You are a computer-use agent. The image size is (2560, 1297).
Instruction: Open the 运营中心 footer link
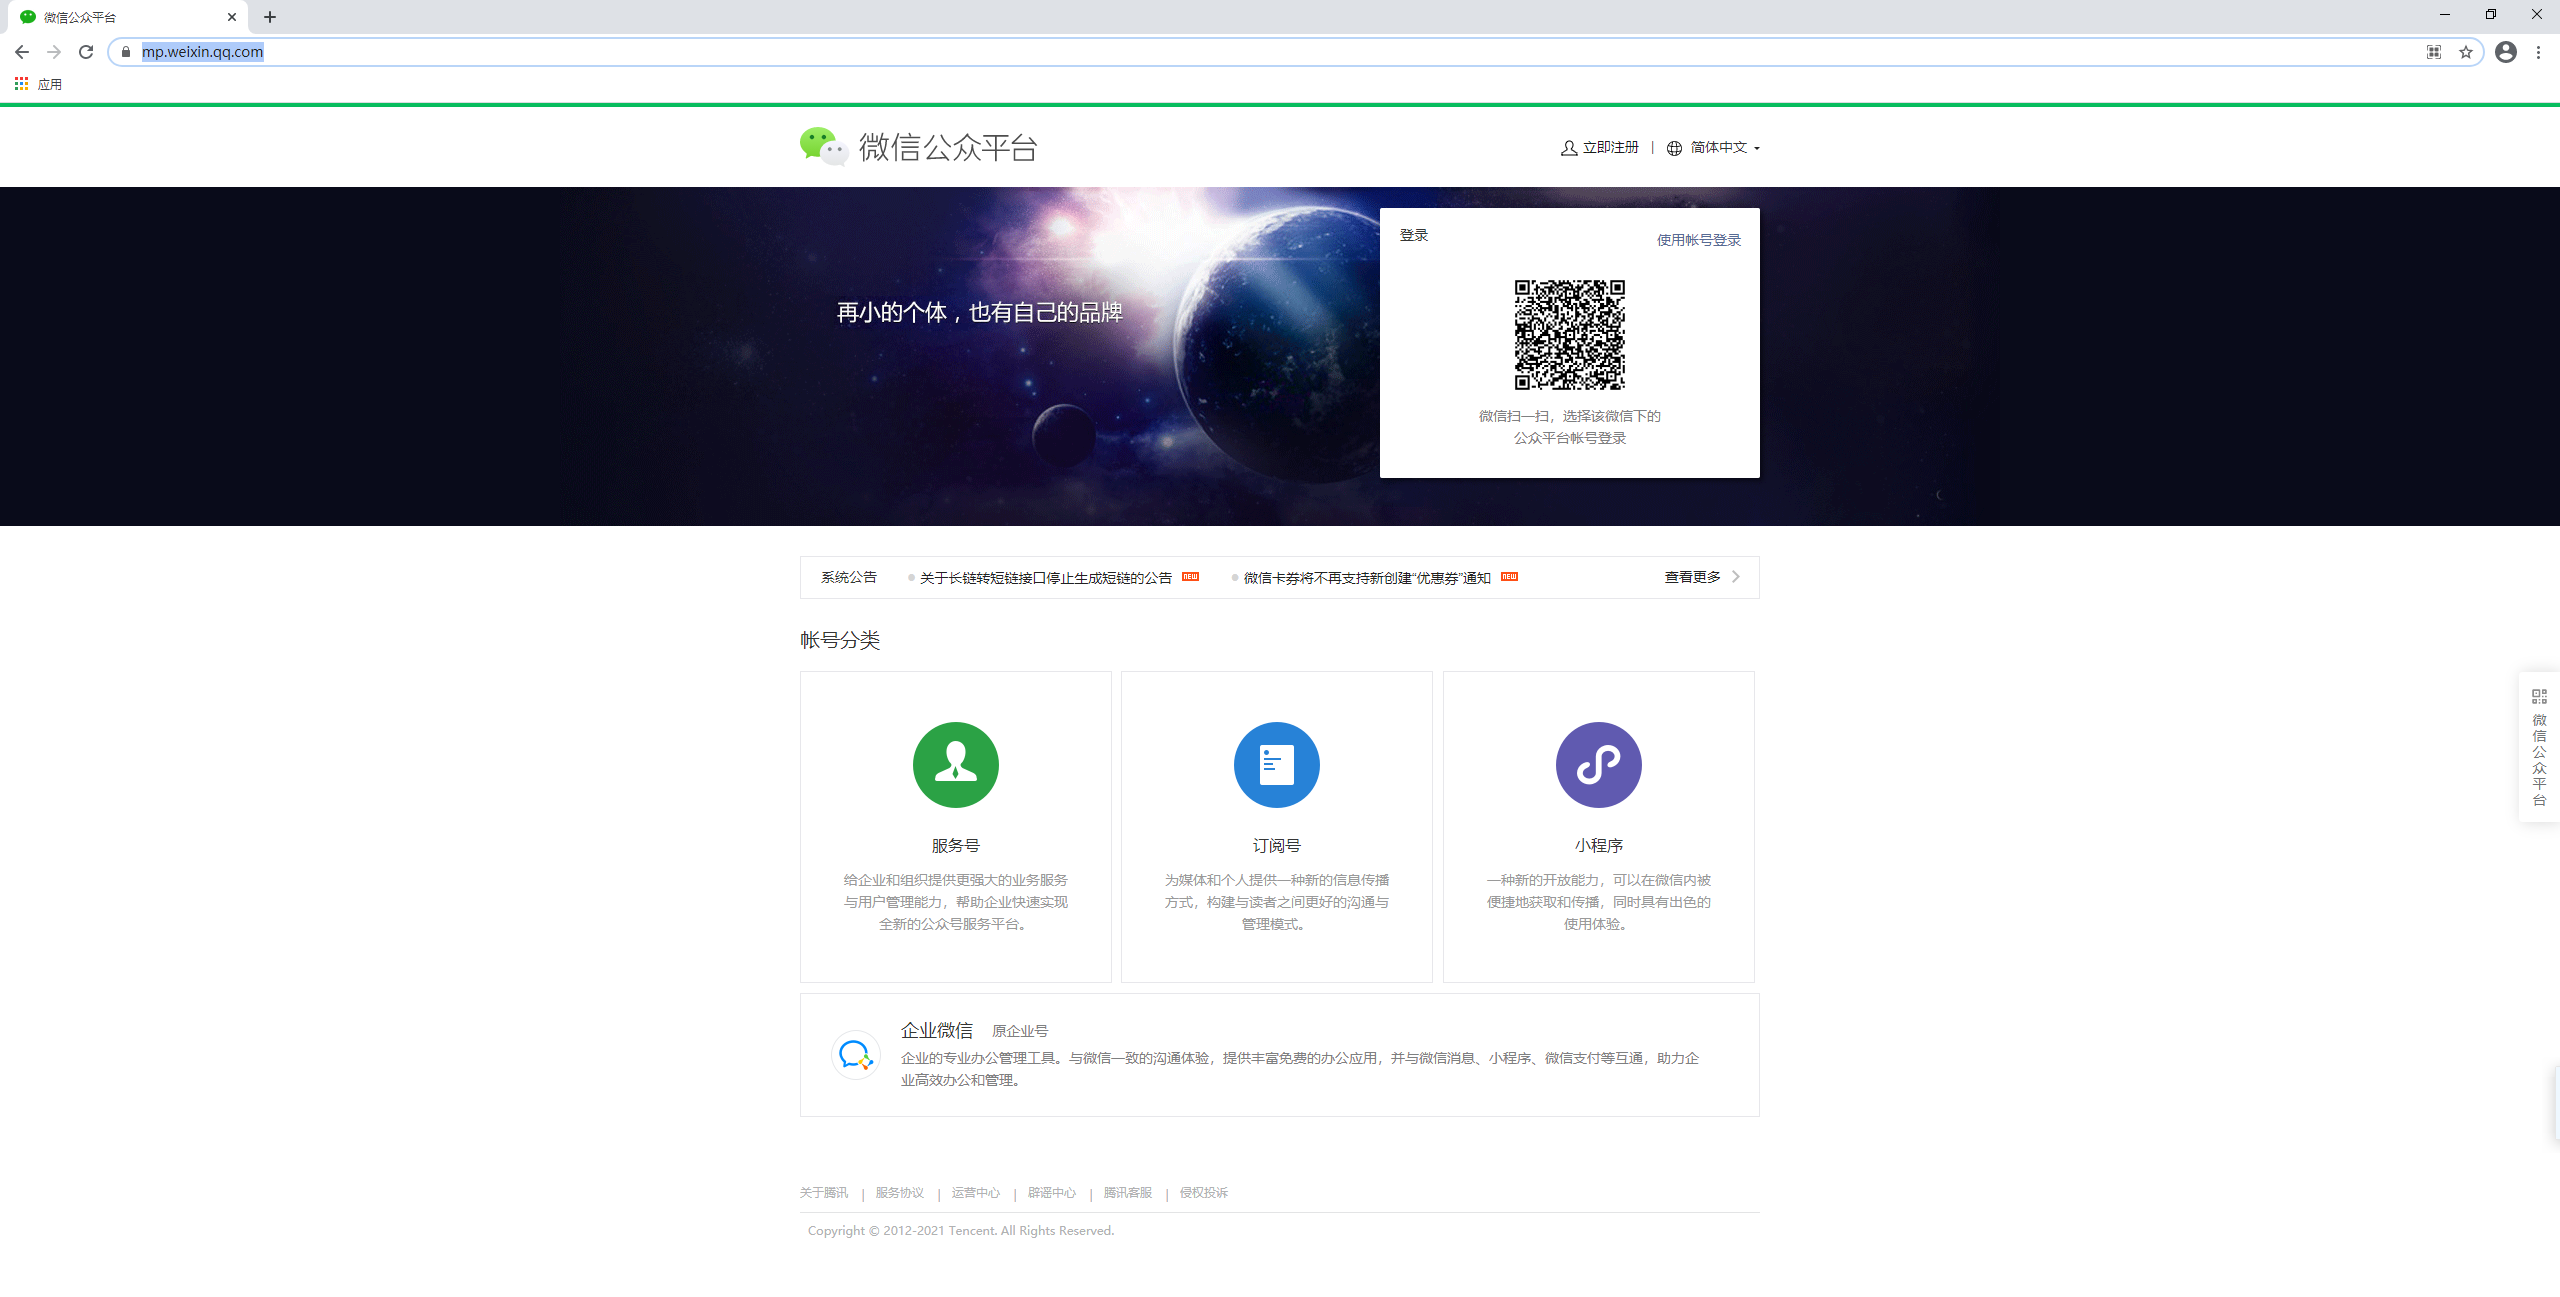click(976, 1193)
